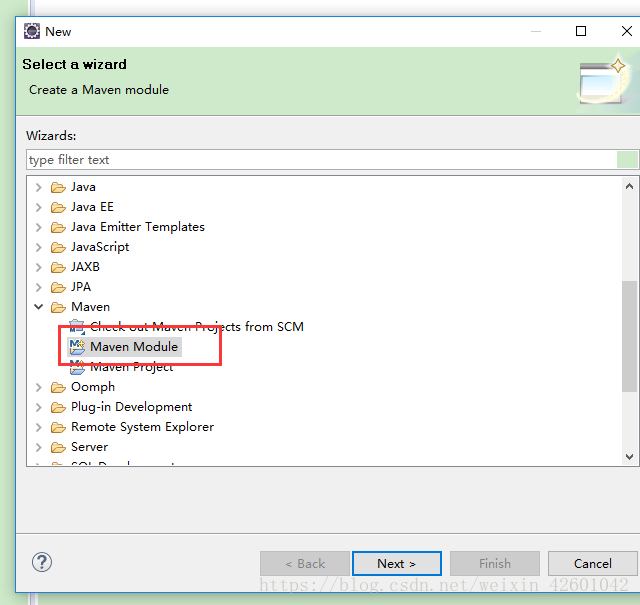This screenshot has width=640, height=605.
Task: Expand the Remote System Explorer category
Action: click(x=39, y=427)
